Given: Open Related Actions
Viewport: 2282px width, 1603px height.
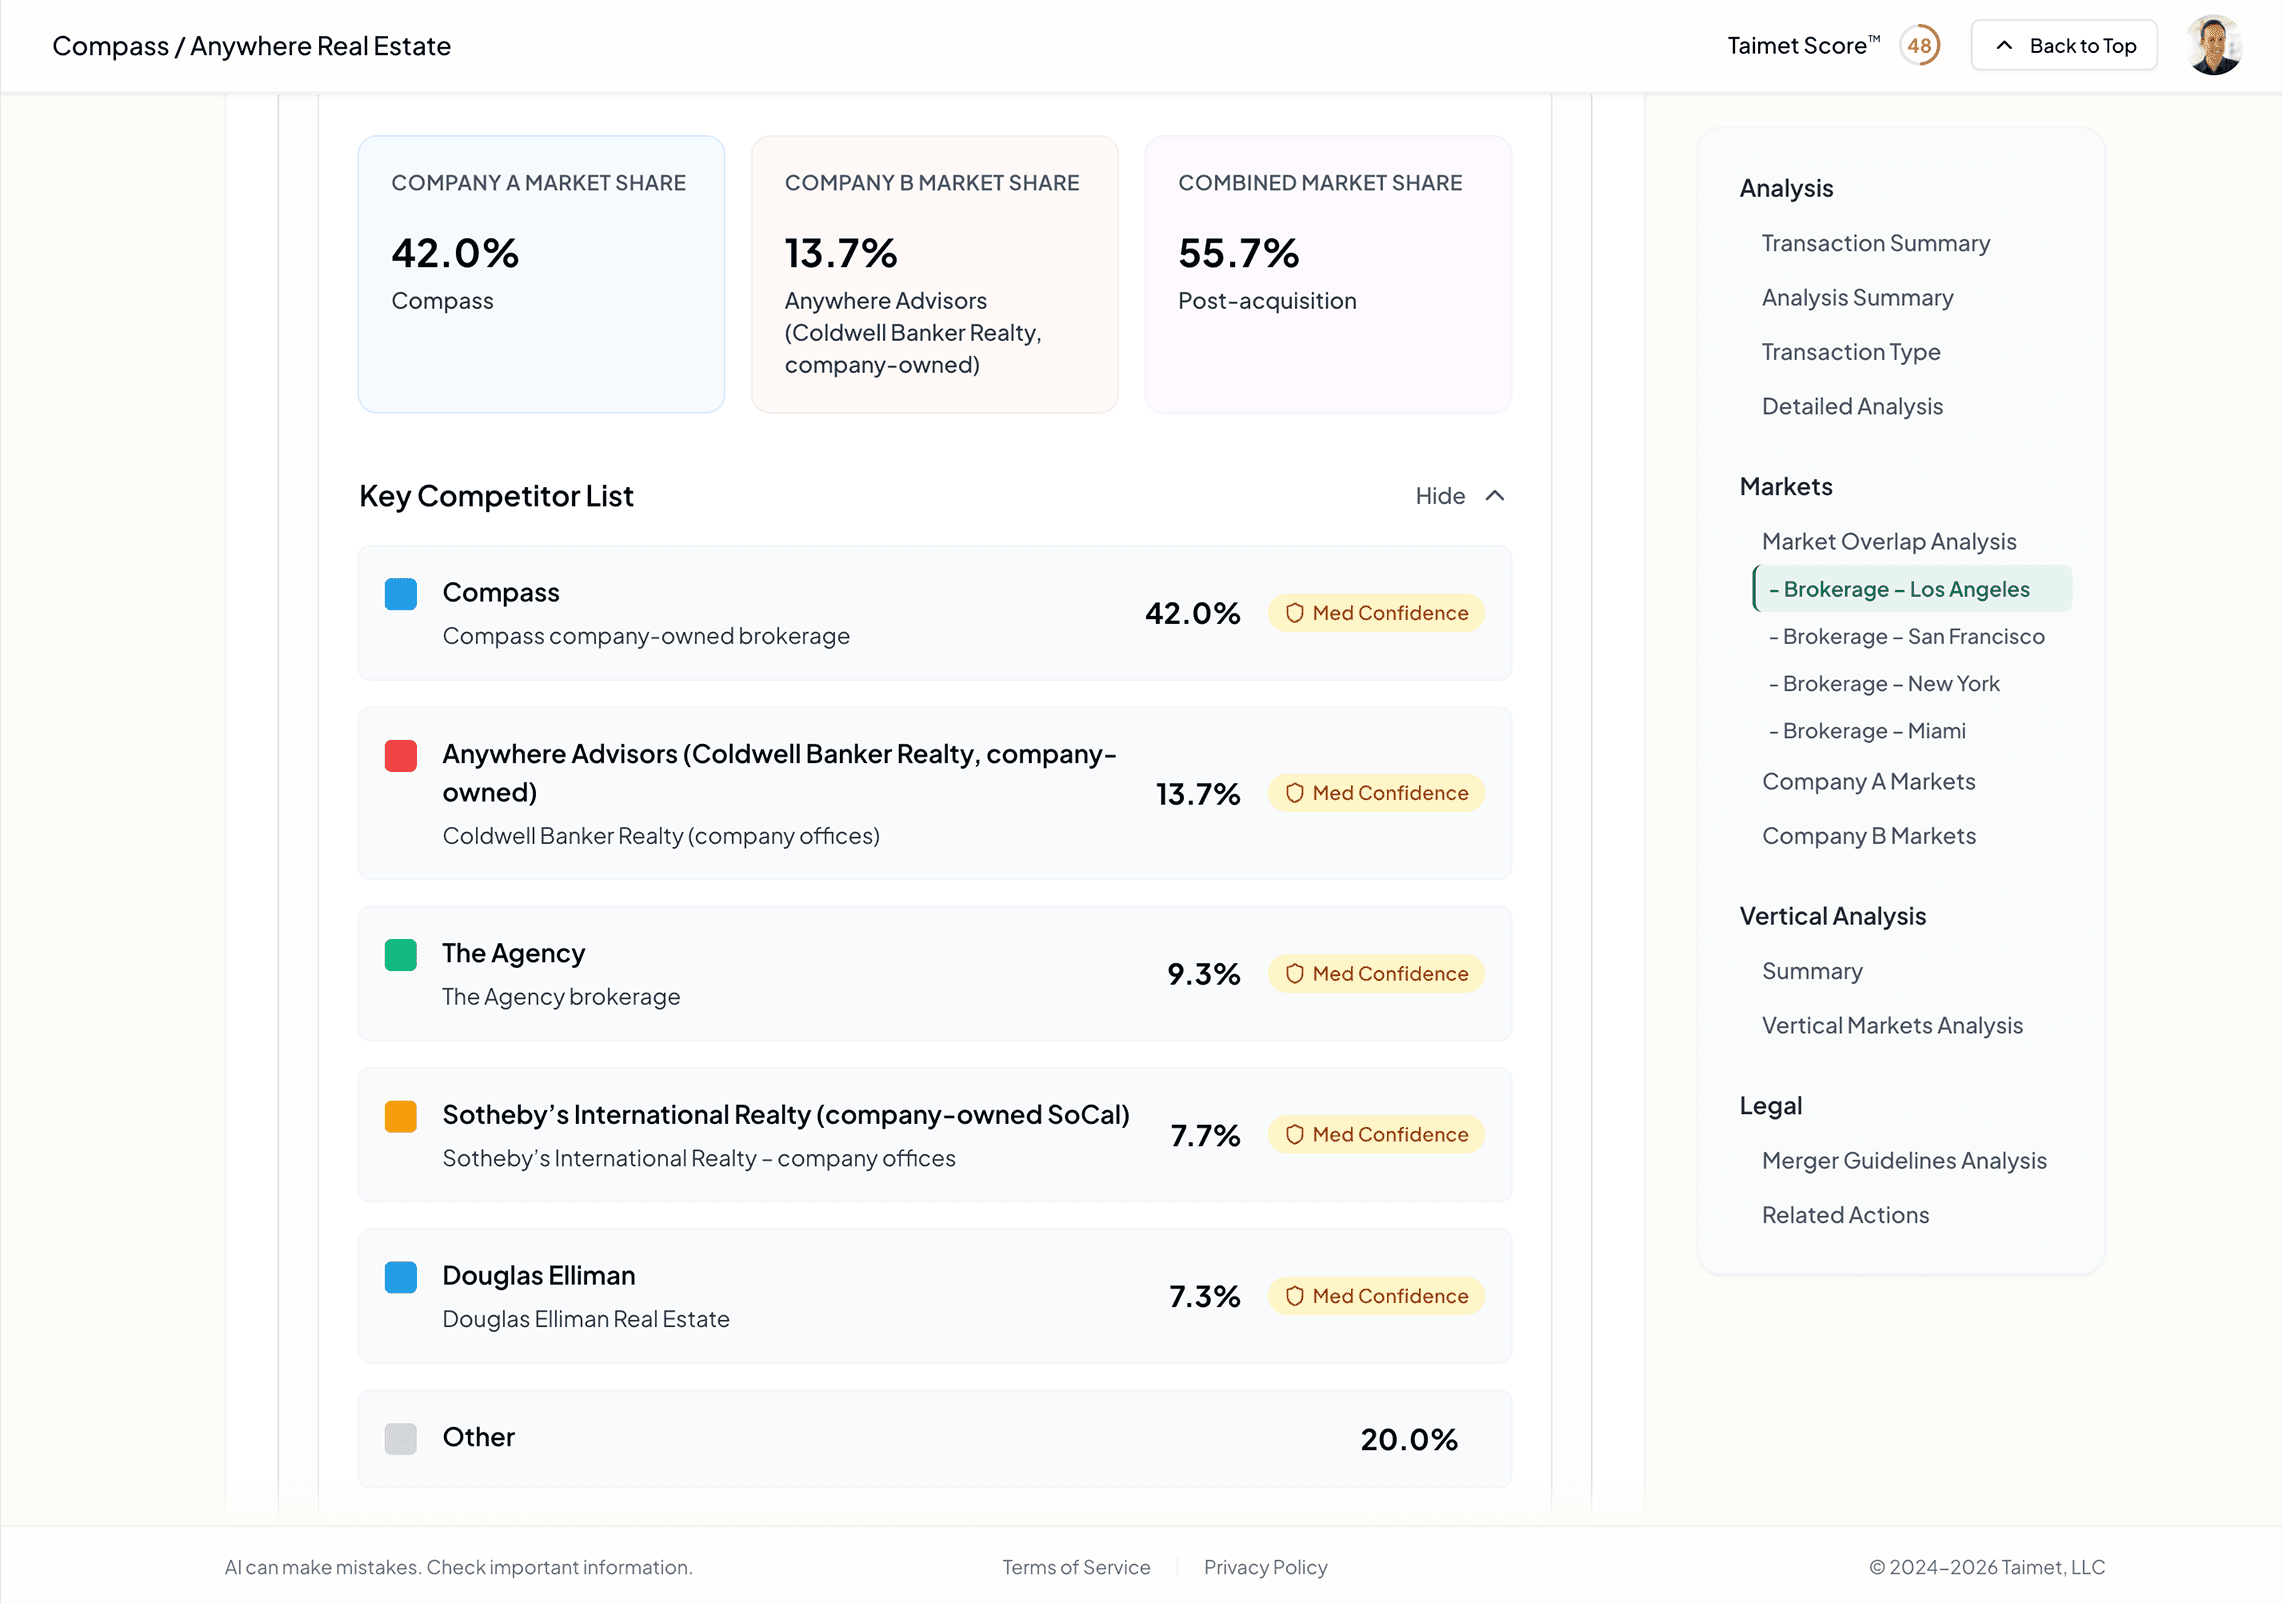Looking at the screenshot, I should [x=1844, y=1215].
